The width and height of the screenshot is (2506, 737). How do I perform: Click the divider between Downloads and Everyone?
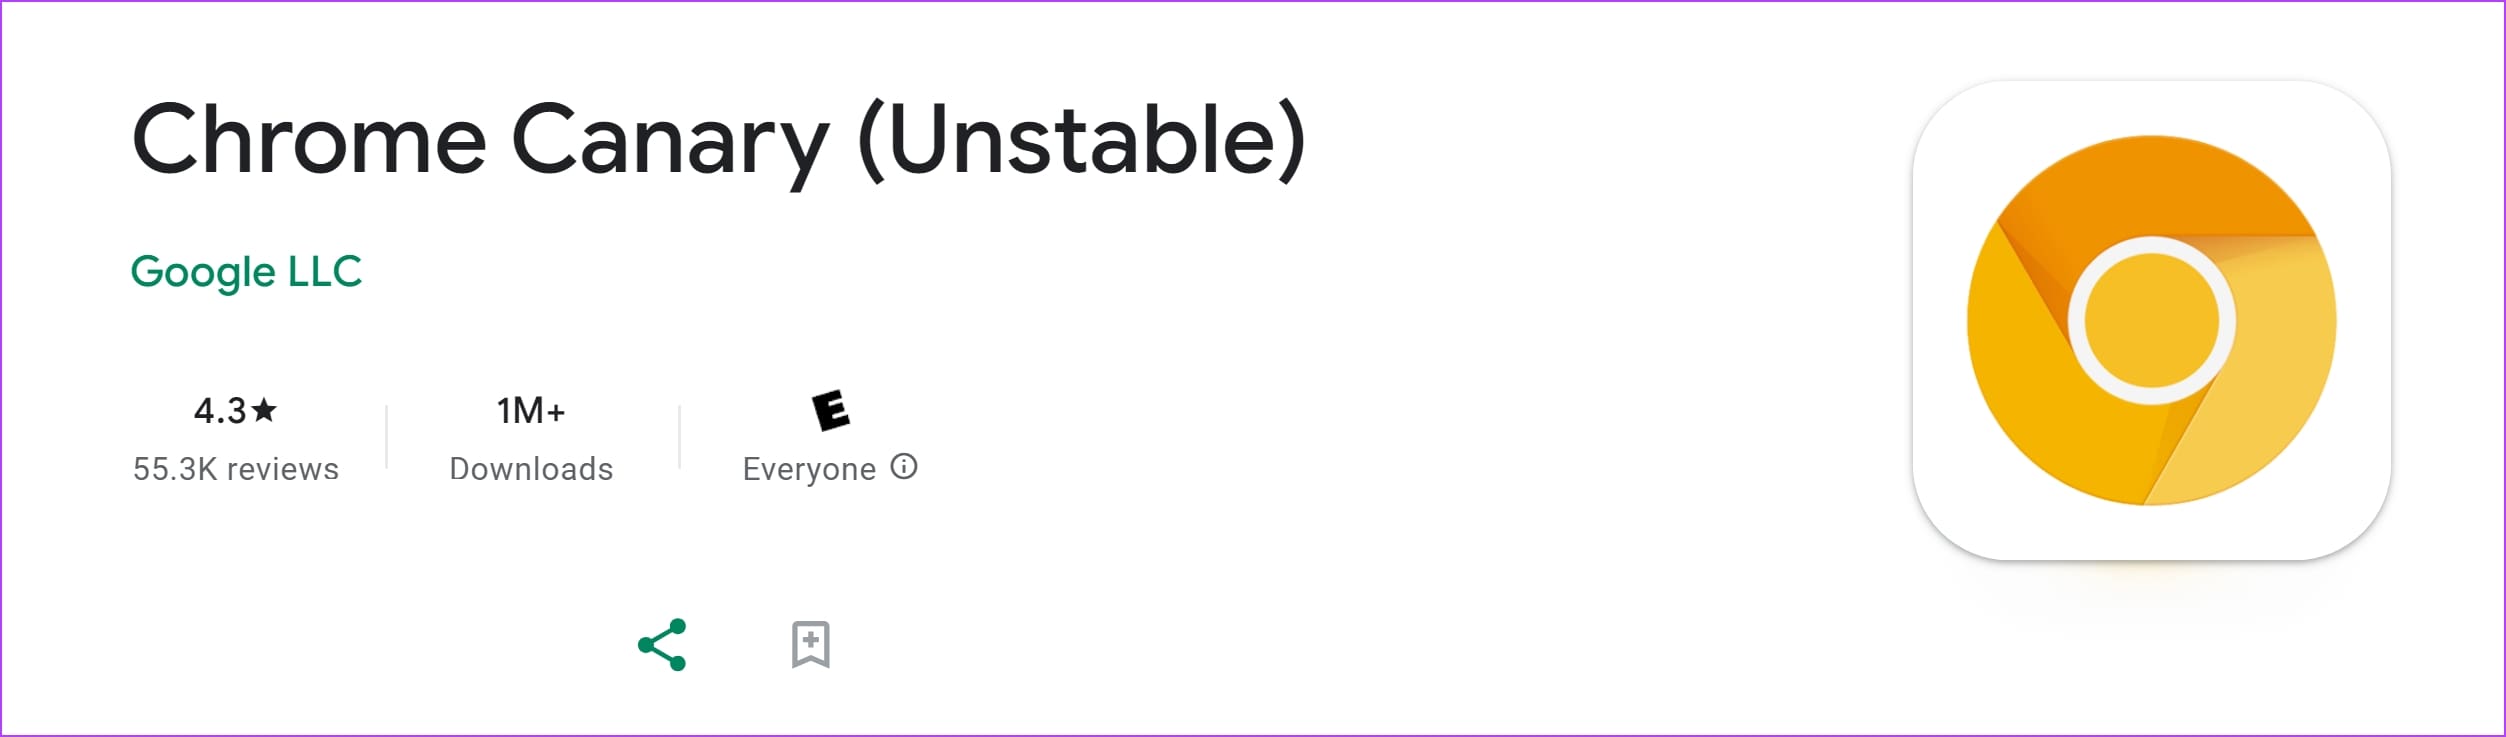(x=680, y=437)
